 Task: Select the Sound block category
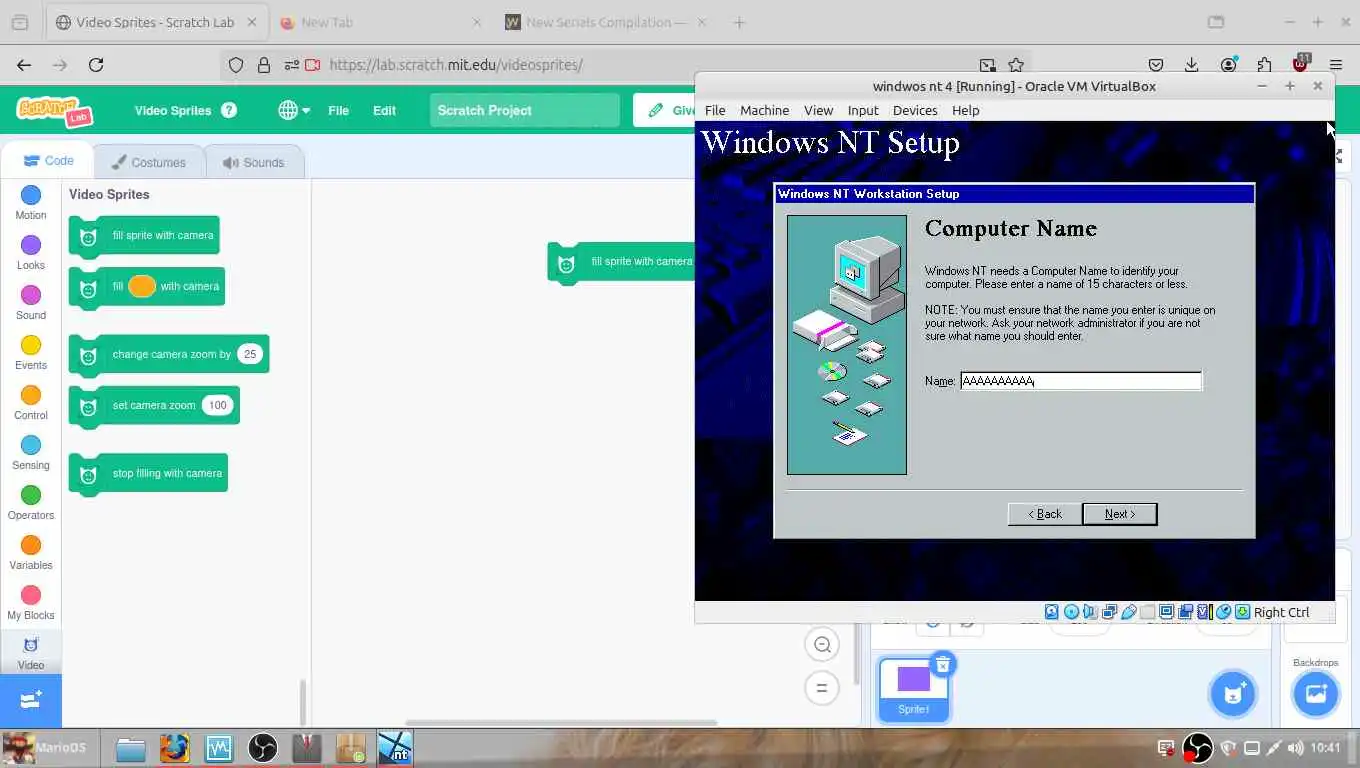pyautogui.click(x=31, y=302)
